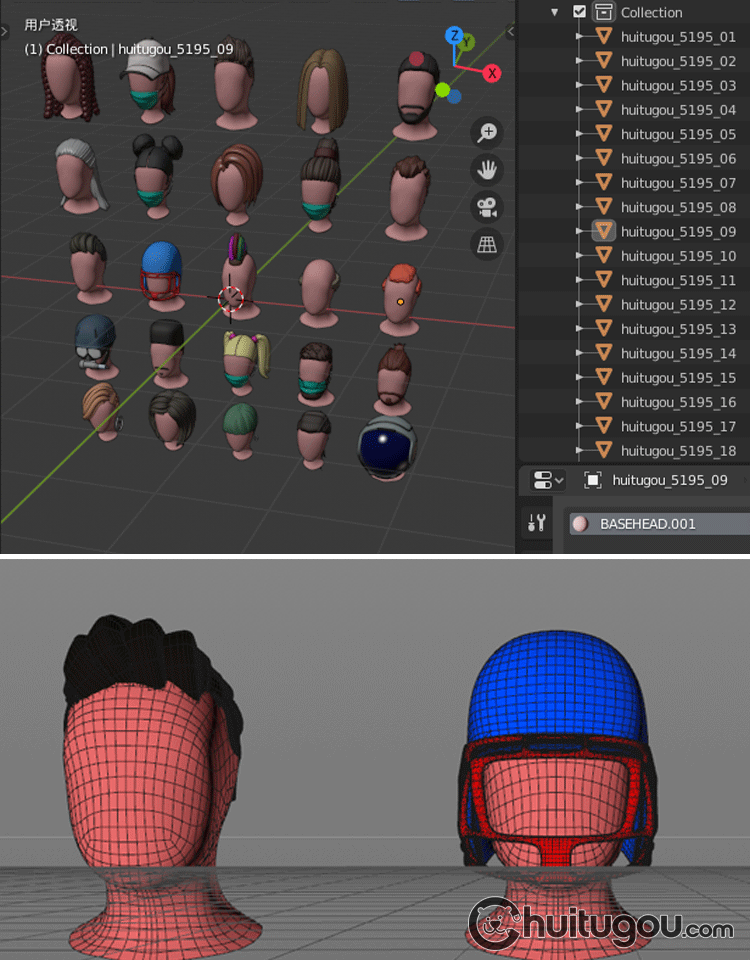Click the huitugou_5195_09 object name field
This screenshot has height=960, width=750.
670,480
